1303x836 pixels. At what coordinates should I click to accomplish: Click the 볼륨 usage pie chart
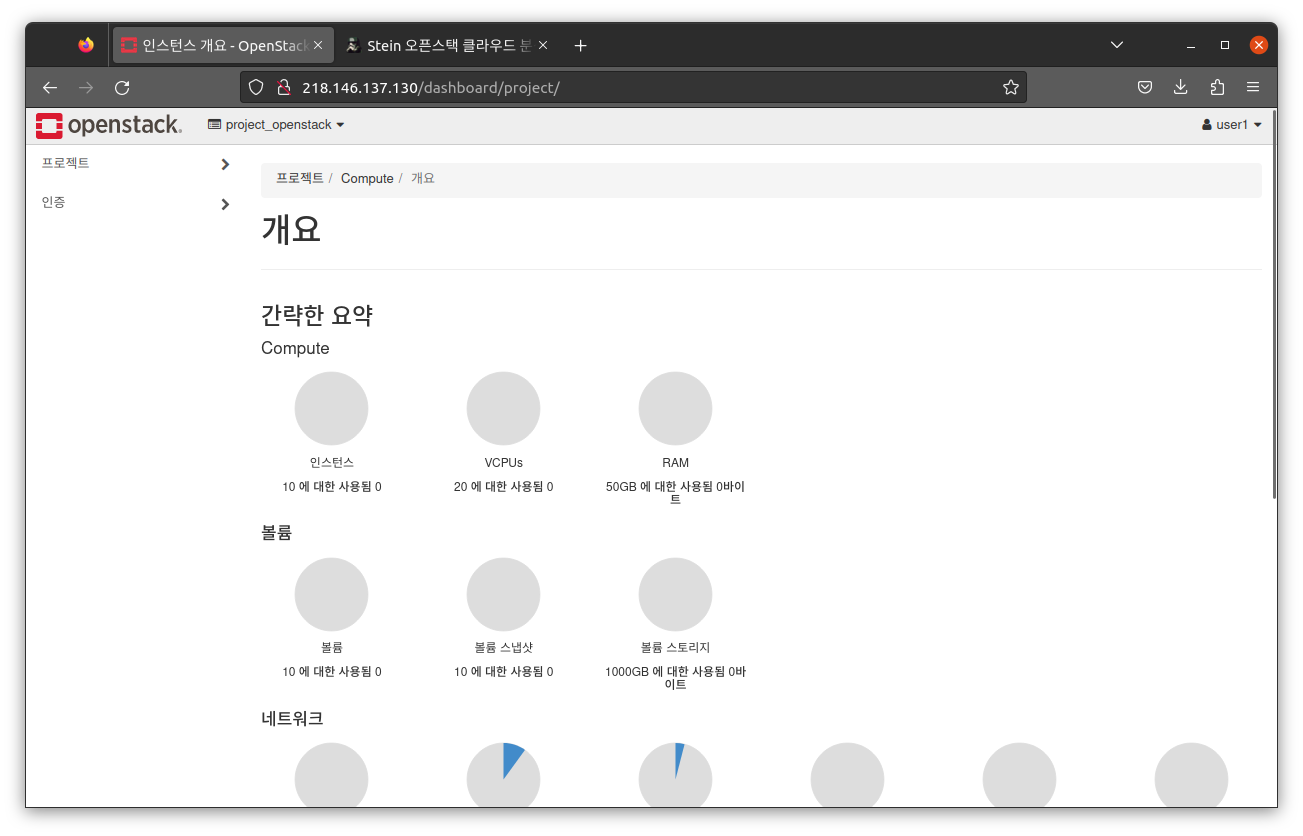pos(331,594)
